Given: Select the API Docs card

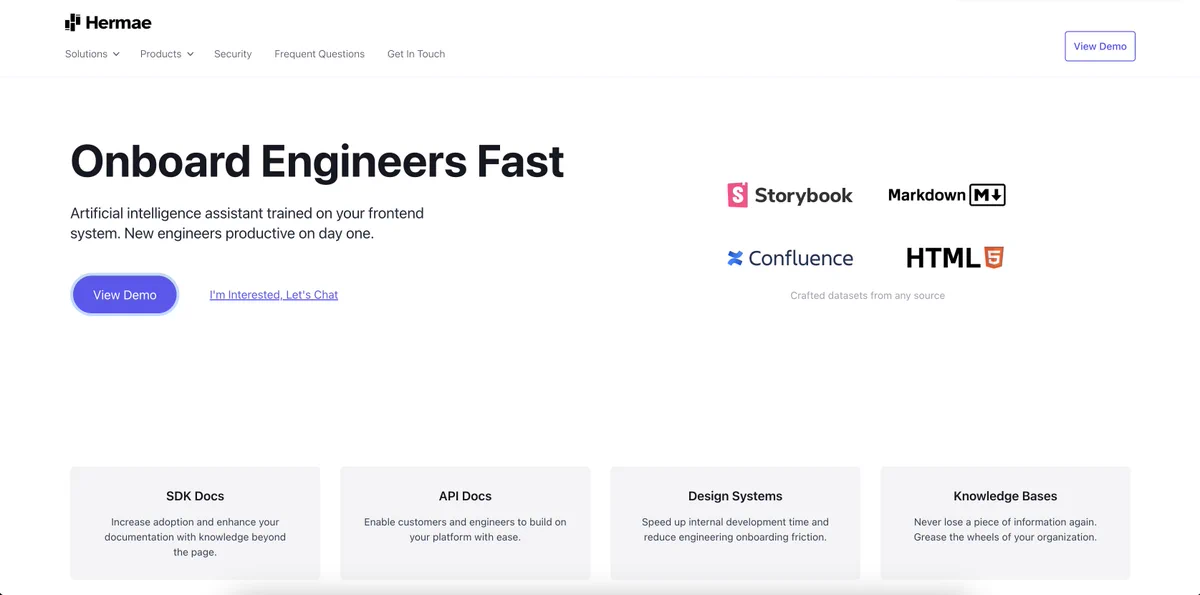Looking at the screenshot, I should pos(465,523).
